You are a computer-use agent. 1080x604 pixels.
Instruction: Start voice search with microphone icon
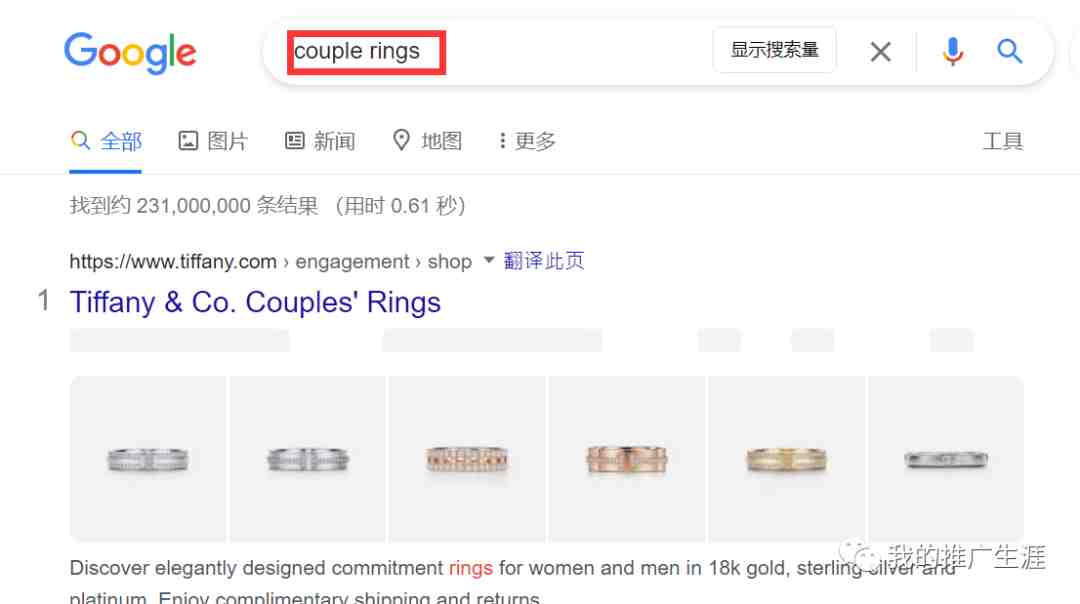click(x=953, y=52)
